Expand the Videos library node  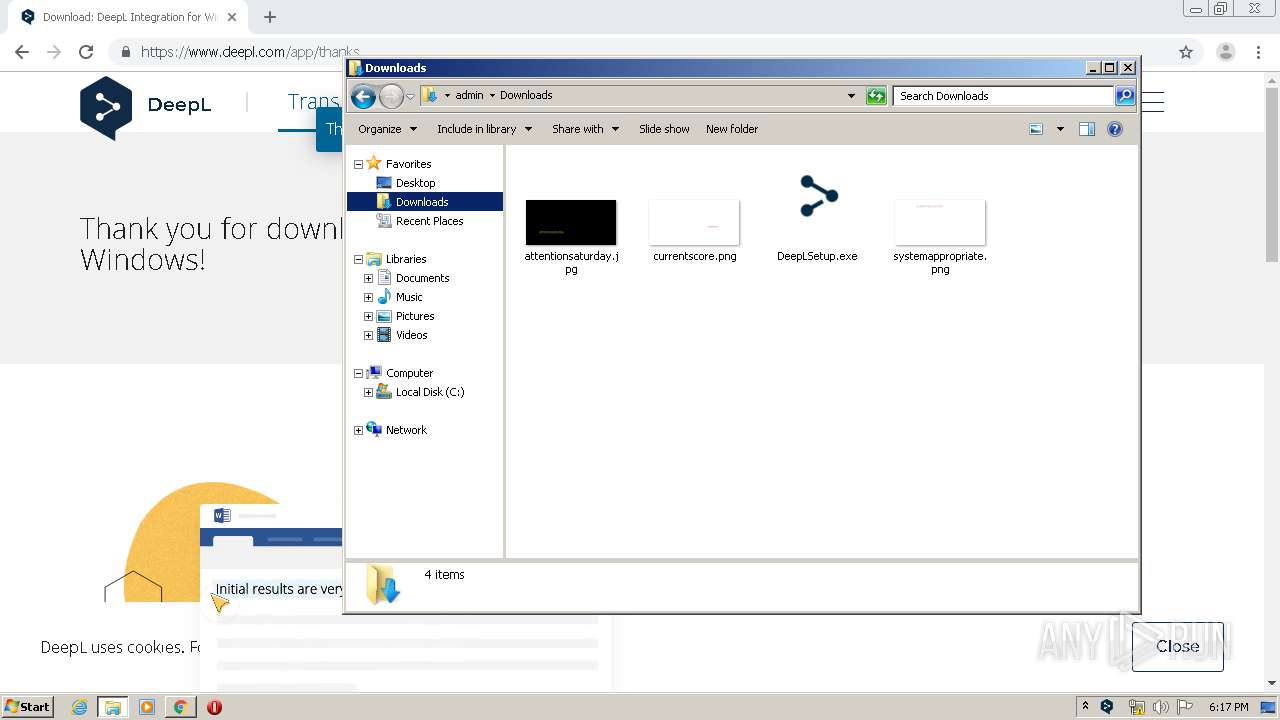(x=368, y=335)
